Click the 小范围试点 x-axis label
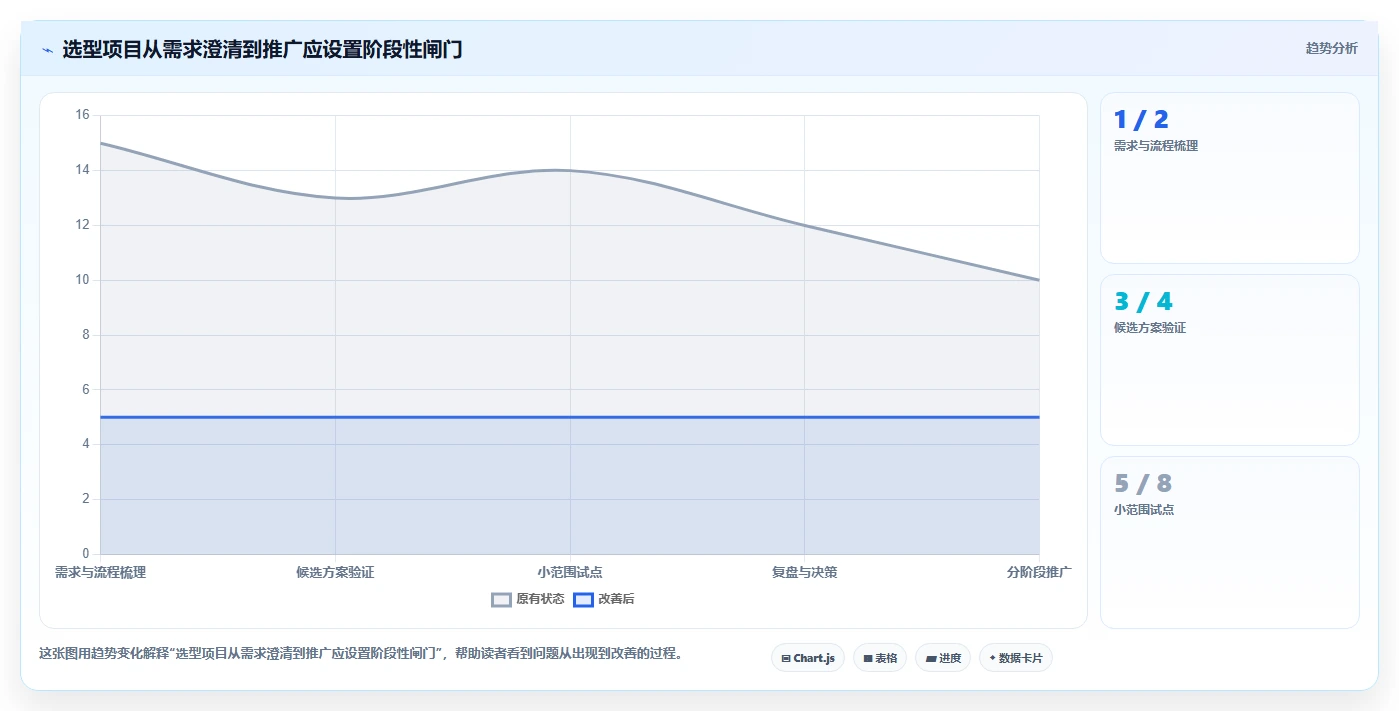The height and width of the screenshot is (711, 1399). 570,573
